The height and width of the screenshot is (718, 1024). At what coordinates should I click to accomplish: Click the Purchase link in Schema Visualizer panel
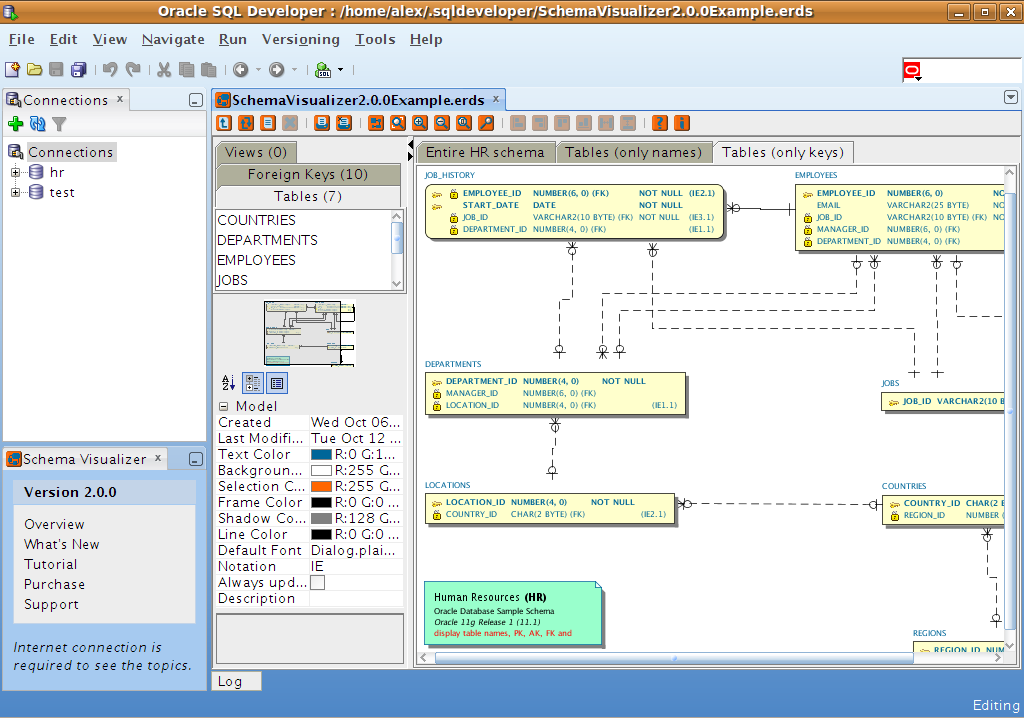[x=54, y=584]
